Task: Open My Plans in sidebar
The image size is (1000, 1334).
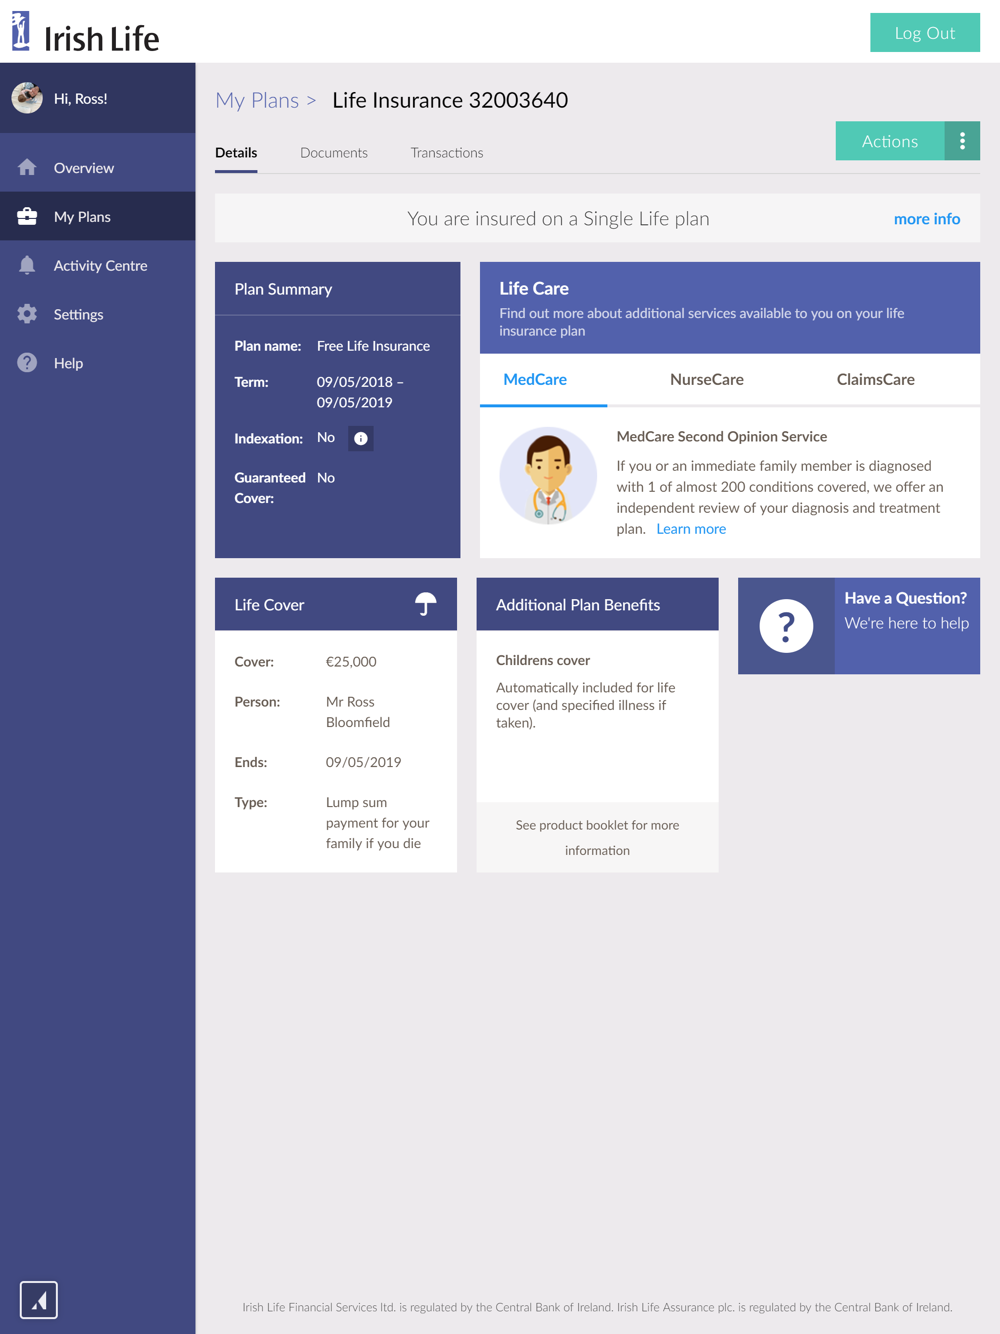Action: (x=97, y=216)
